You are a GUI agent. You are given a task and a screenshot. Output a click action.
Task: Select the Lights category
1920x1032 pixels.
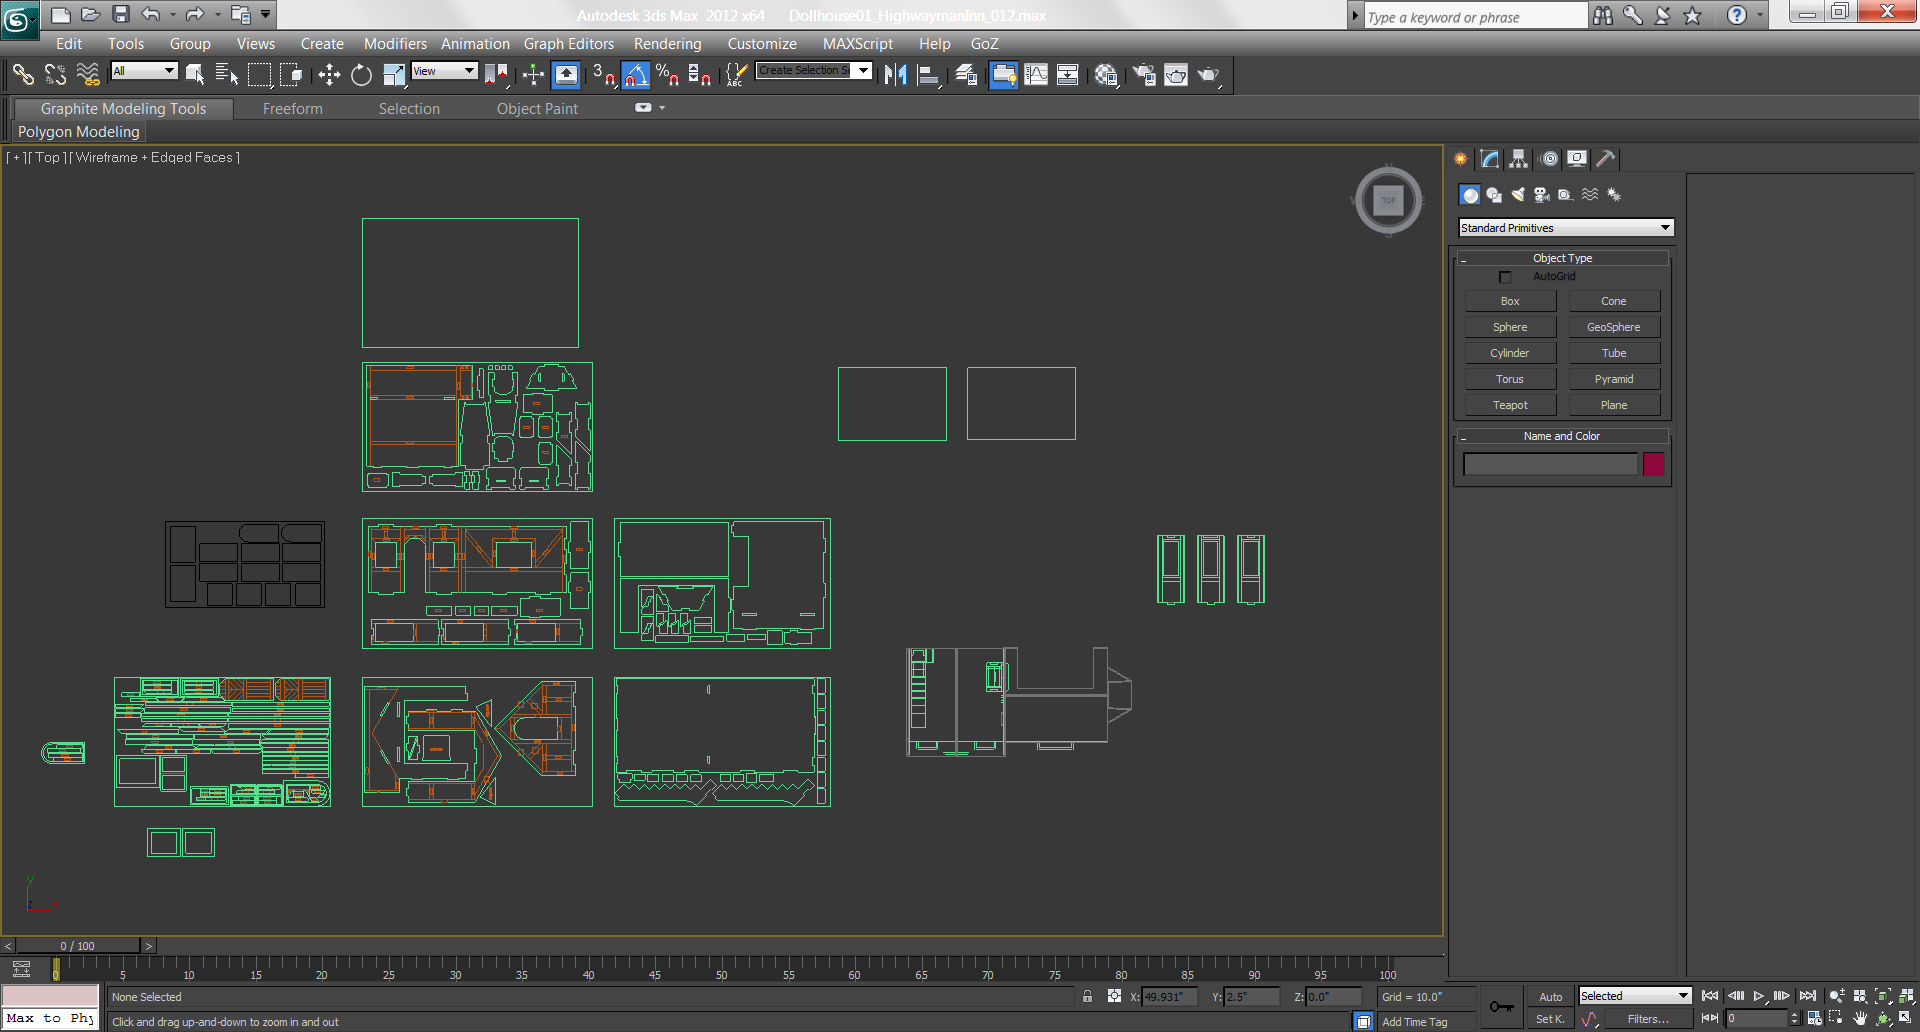1518,195
